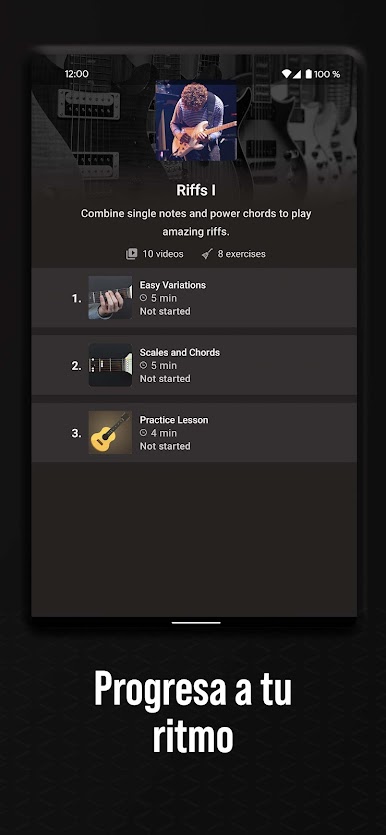Tap the videos playlist icon
386x835 pixels.
[x=132, y=254]
